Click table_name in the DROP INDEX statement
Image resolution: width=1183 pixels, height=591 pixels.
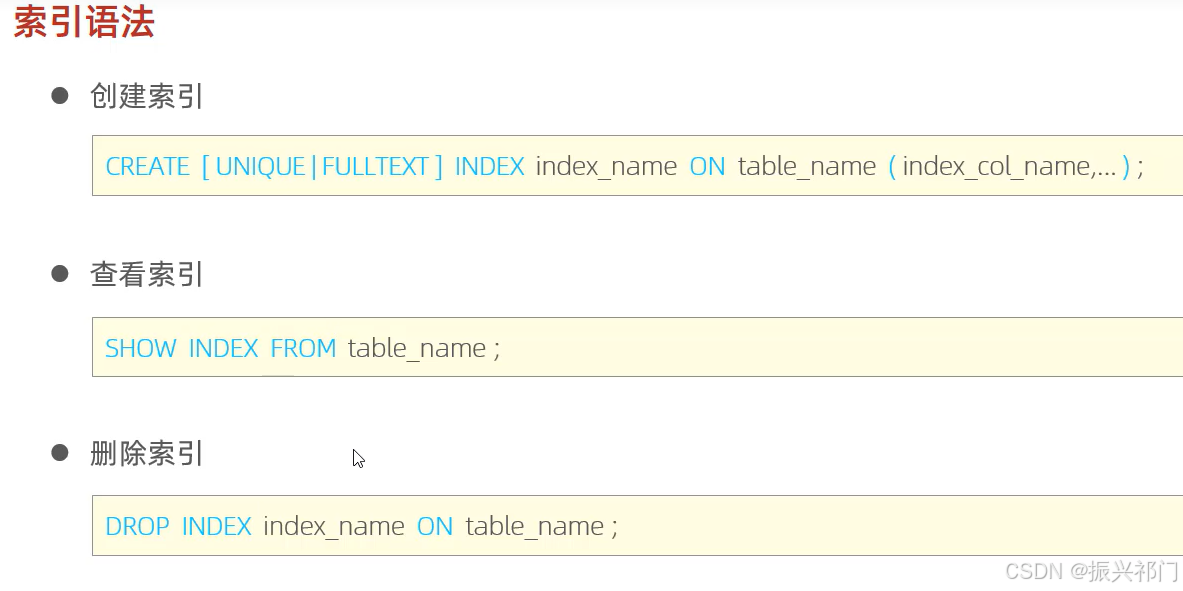click(534, 527)
